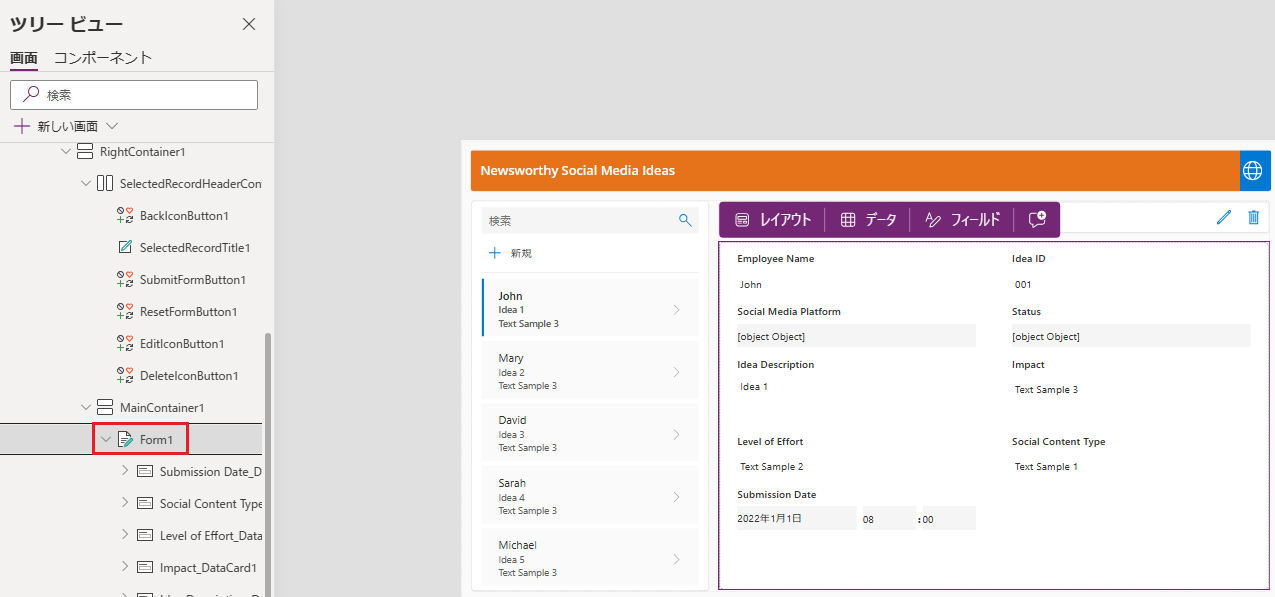Click the Social Media Platform value field
The width and height of the screenshot is (1275, 597).
[x=856, y=336]
